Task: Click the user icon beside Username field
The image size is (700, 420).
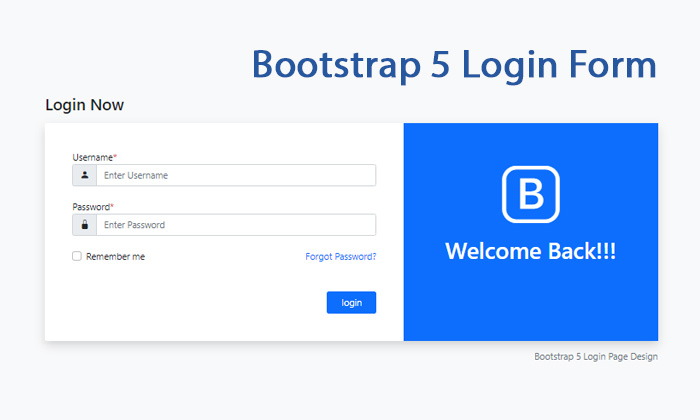Action: [84, 175]
